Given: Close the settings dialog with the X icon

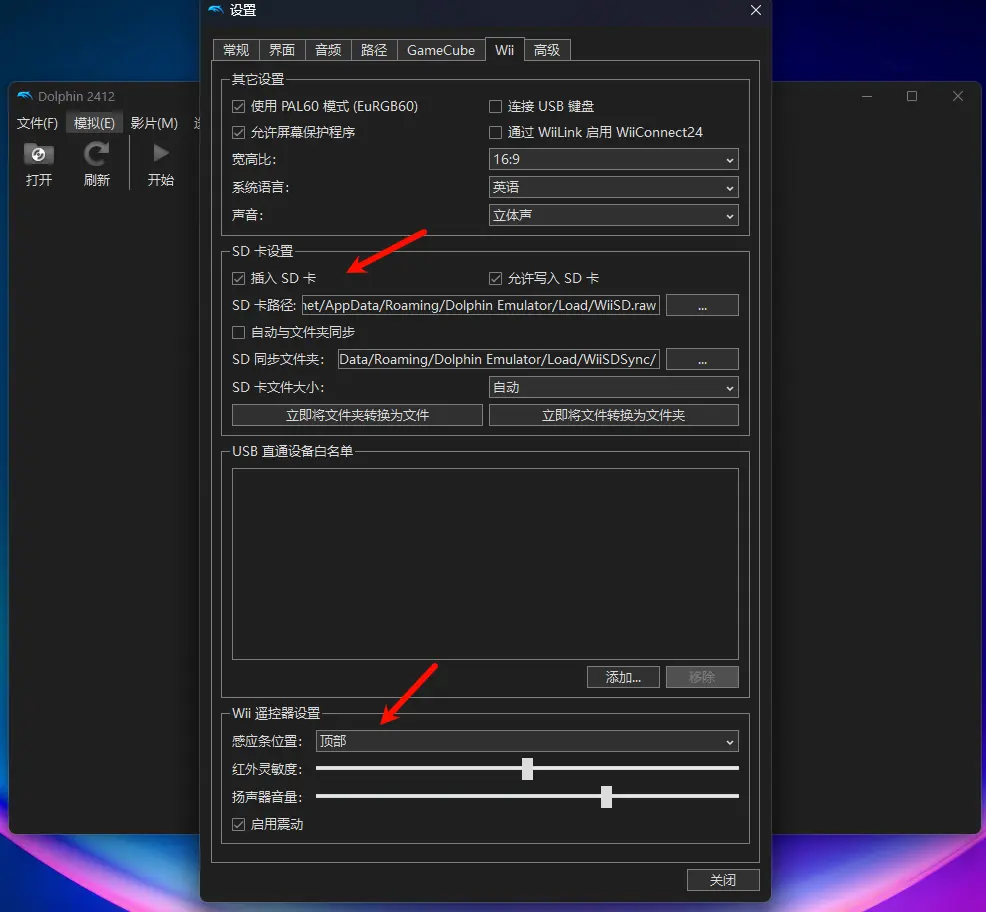Looking at the screenshot, I should pyautogui.click(x=756, y=11).
